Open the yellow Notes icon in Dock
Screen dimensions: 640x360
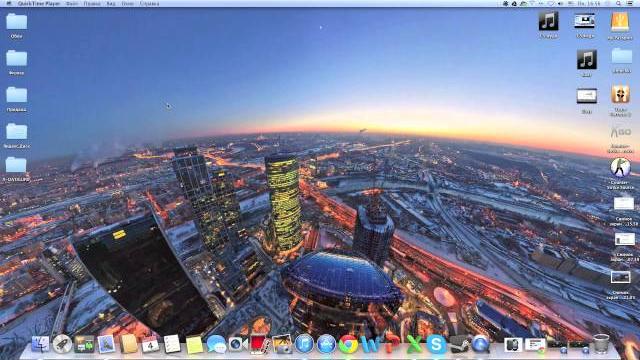click(194, 345)
